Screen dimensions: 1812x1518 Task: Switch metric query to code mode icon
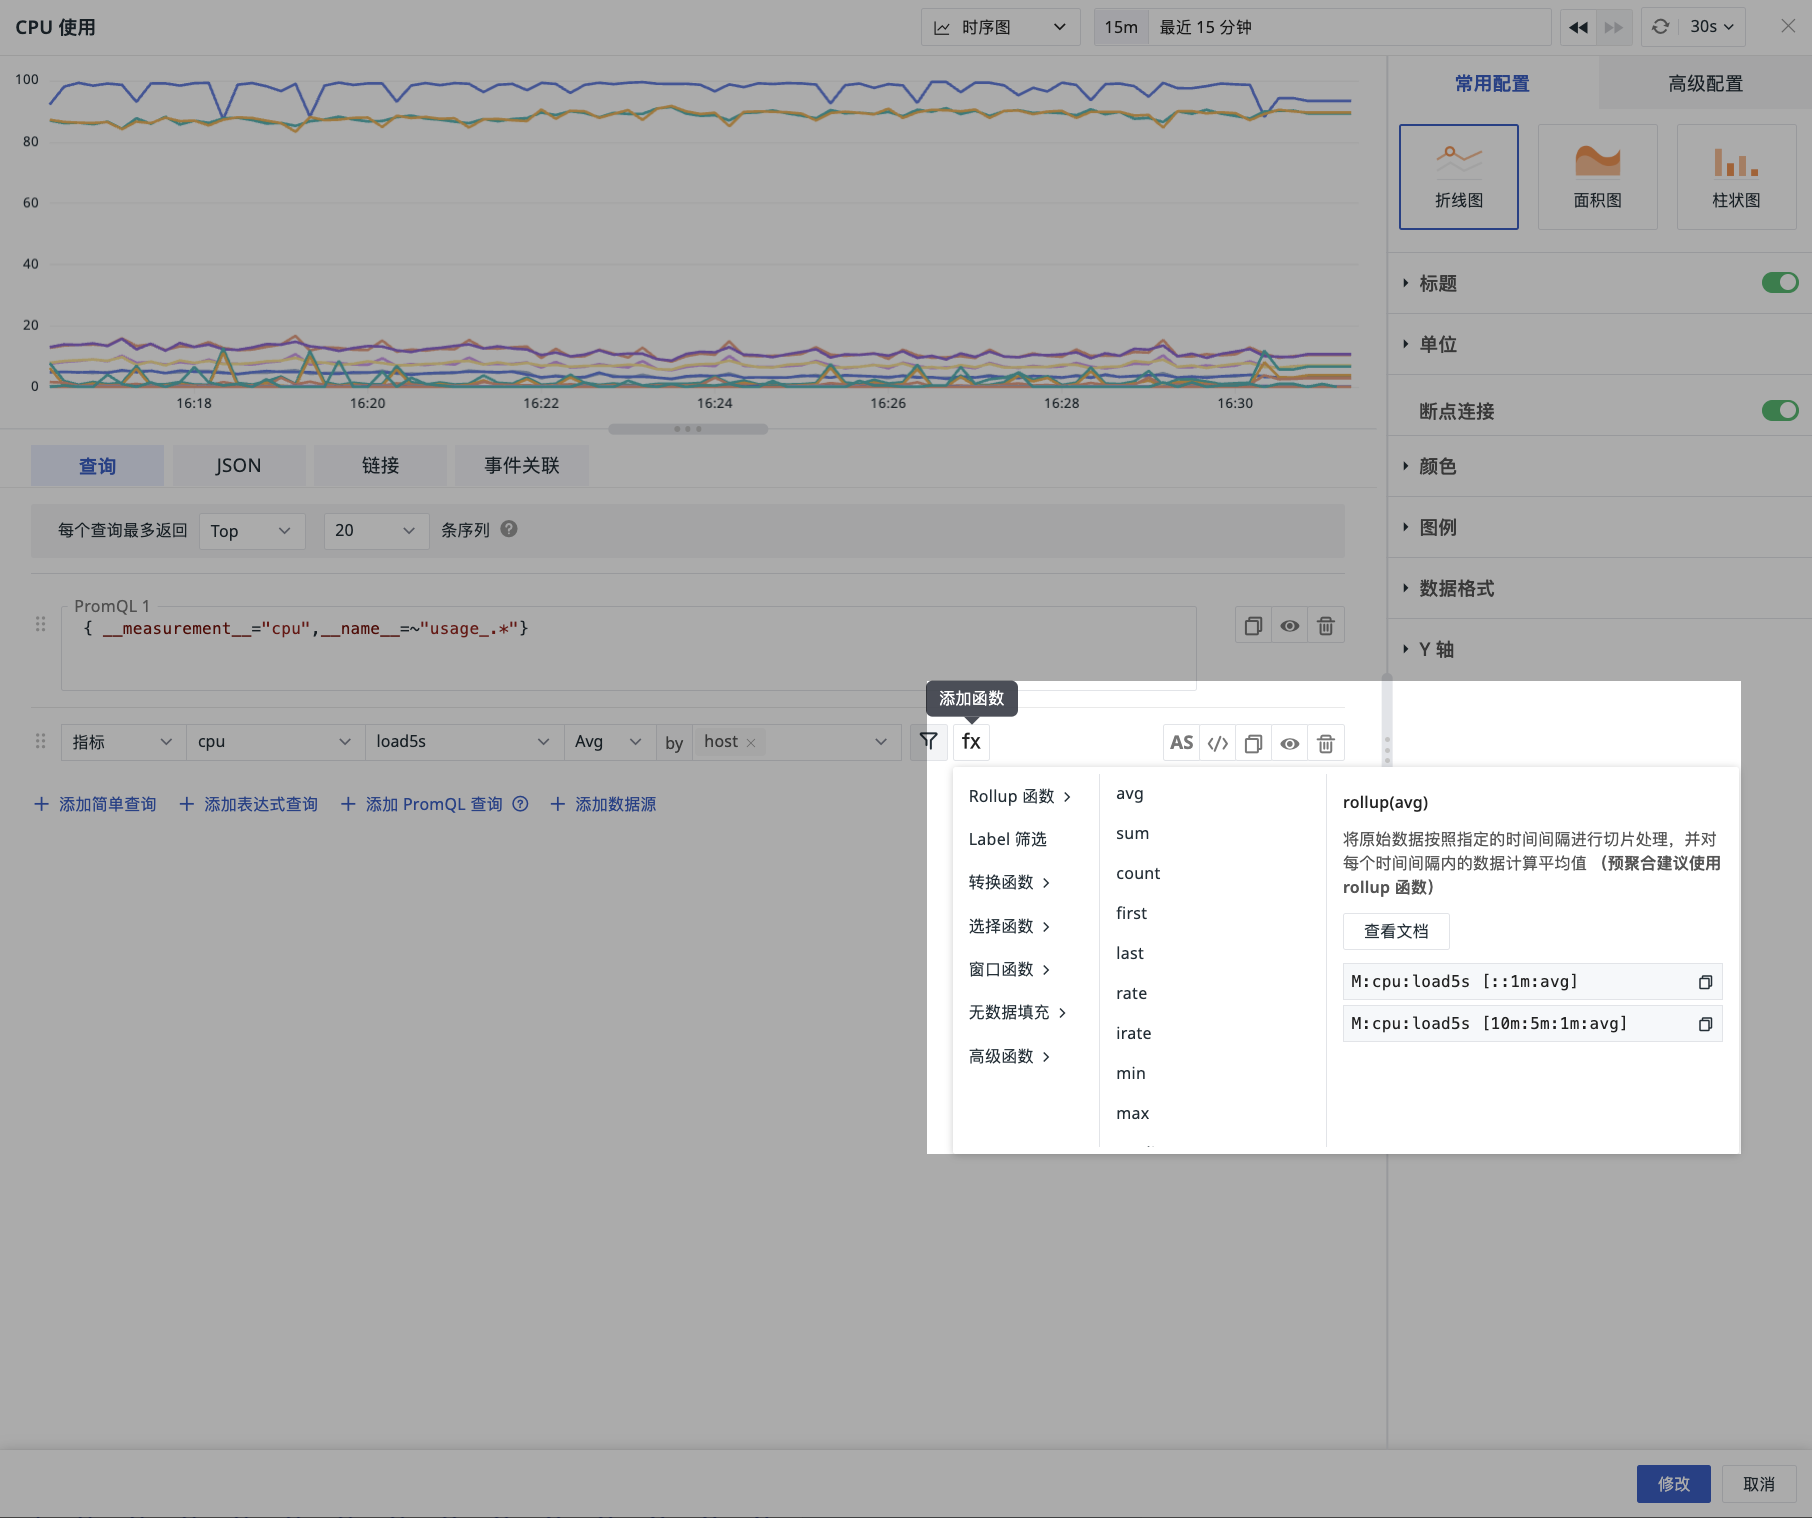[x=1217, y=743]
